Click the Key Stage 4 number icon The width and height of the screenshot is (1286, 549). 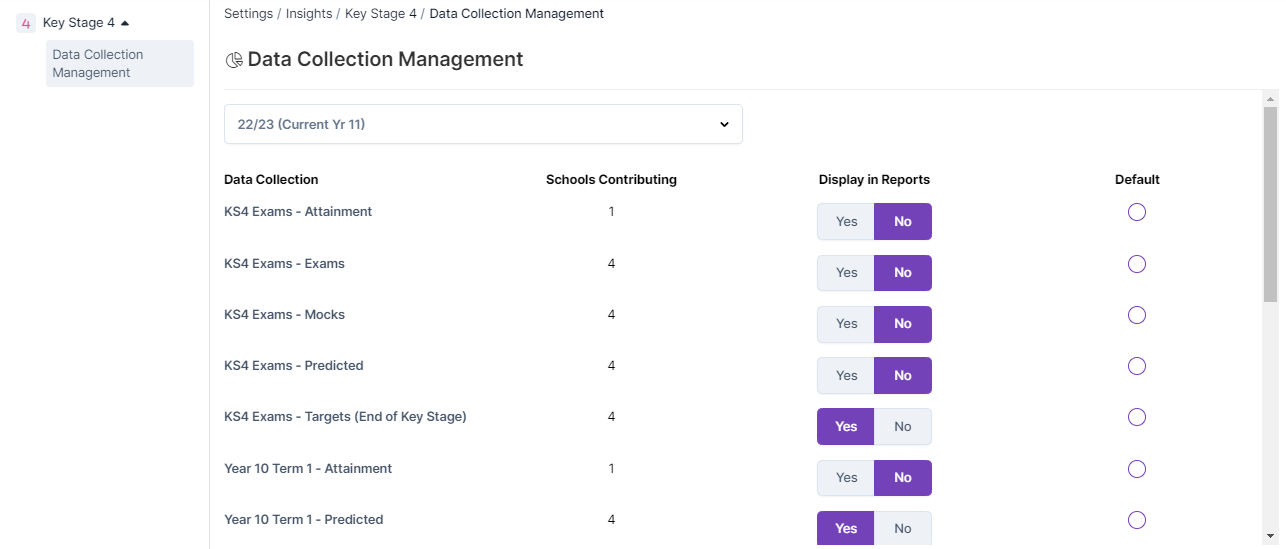[x=26, y=23]
